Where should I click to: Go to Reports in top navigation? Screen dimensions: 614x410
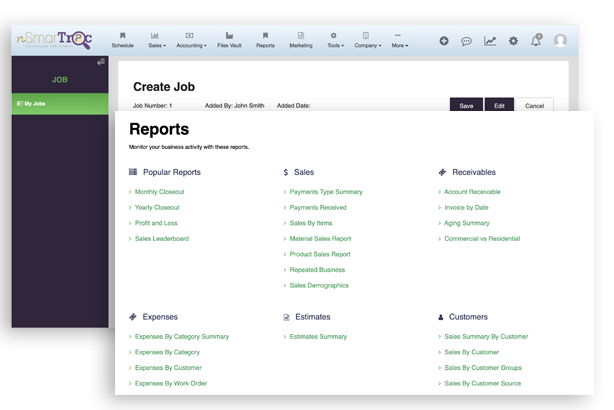click(x=265, y=40)
